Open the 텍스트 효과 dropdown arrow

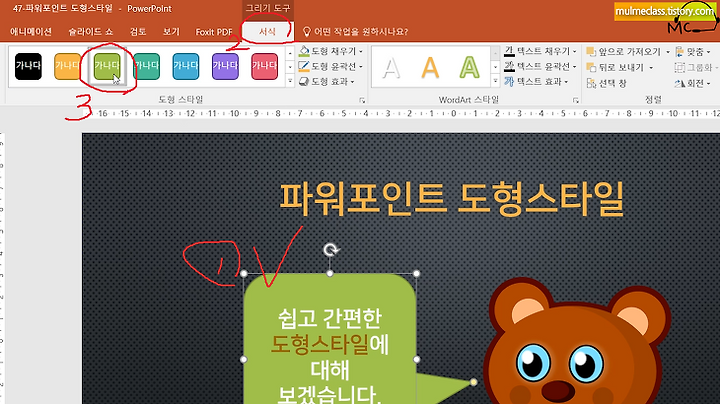(566, 82)
